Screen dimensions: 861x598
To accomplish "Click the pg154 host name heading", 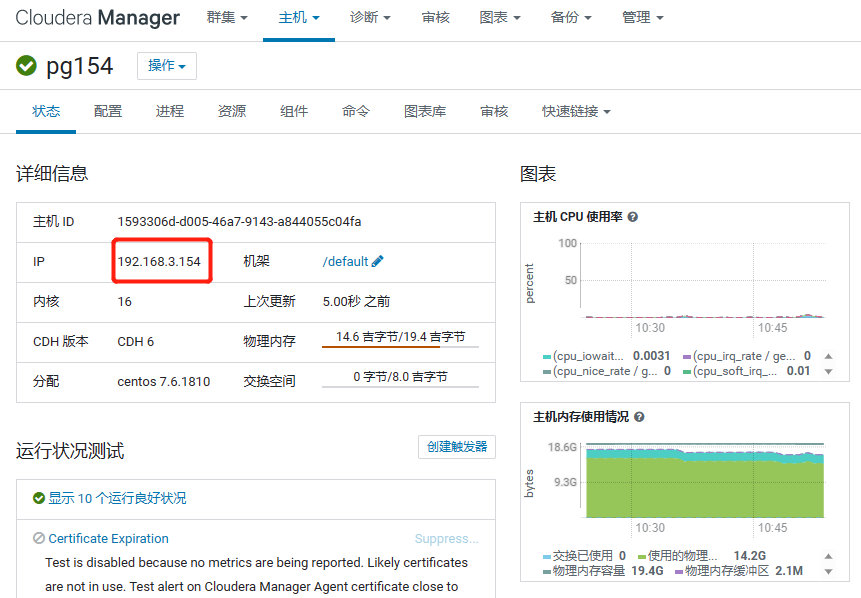I will point(80,66).
